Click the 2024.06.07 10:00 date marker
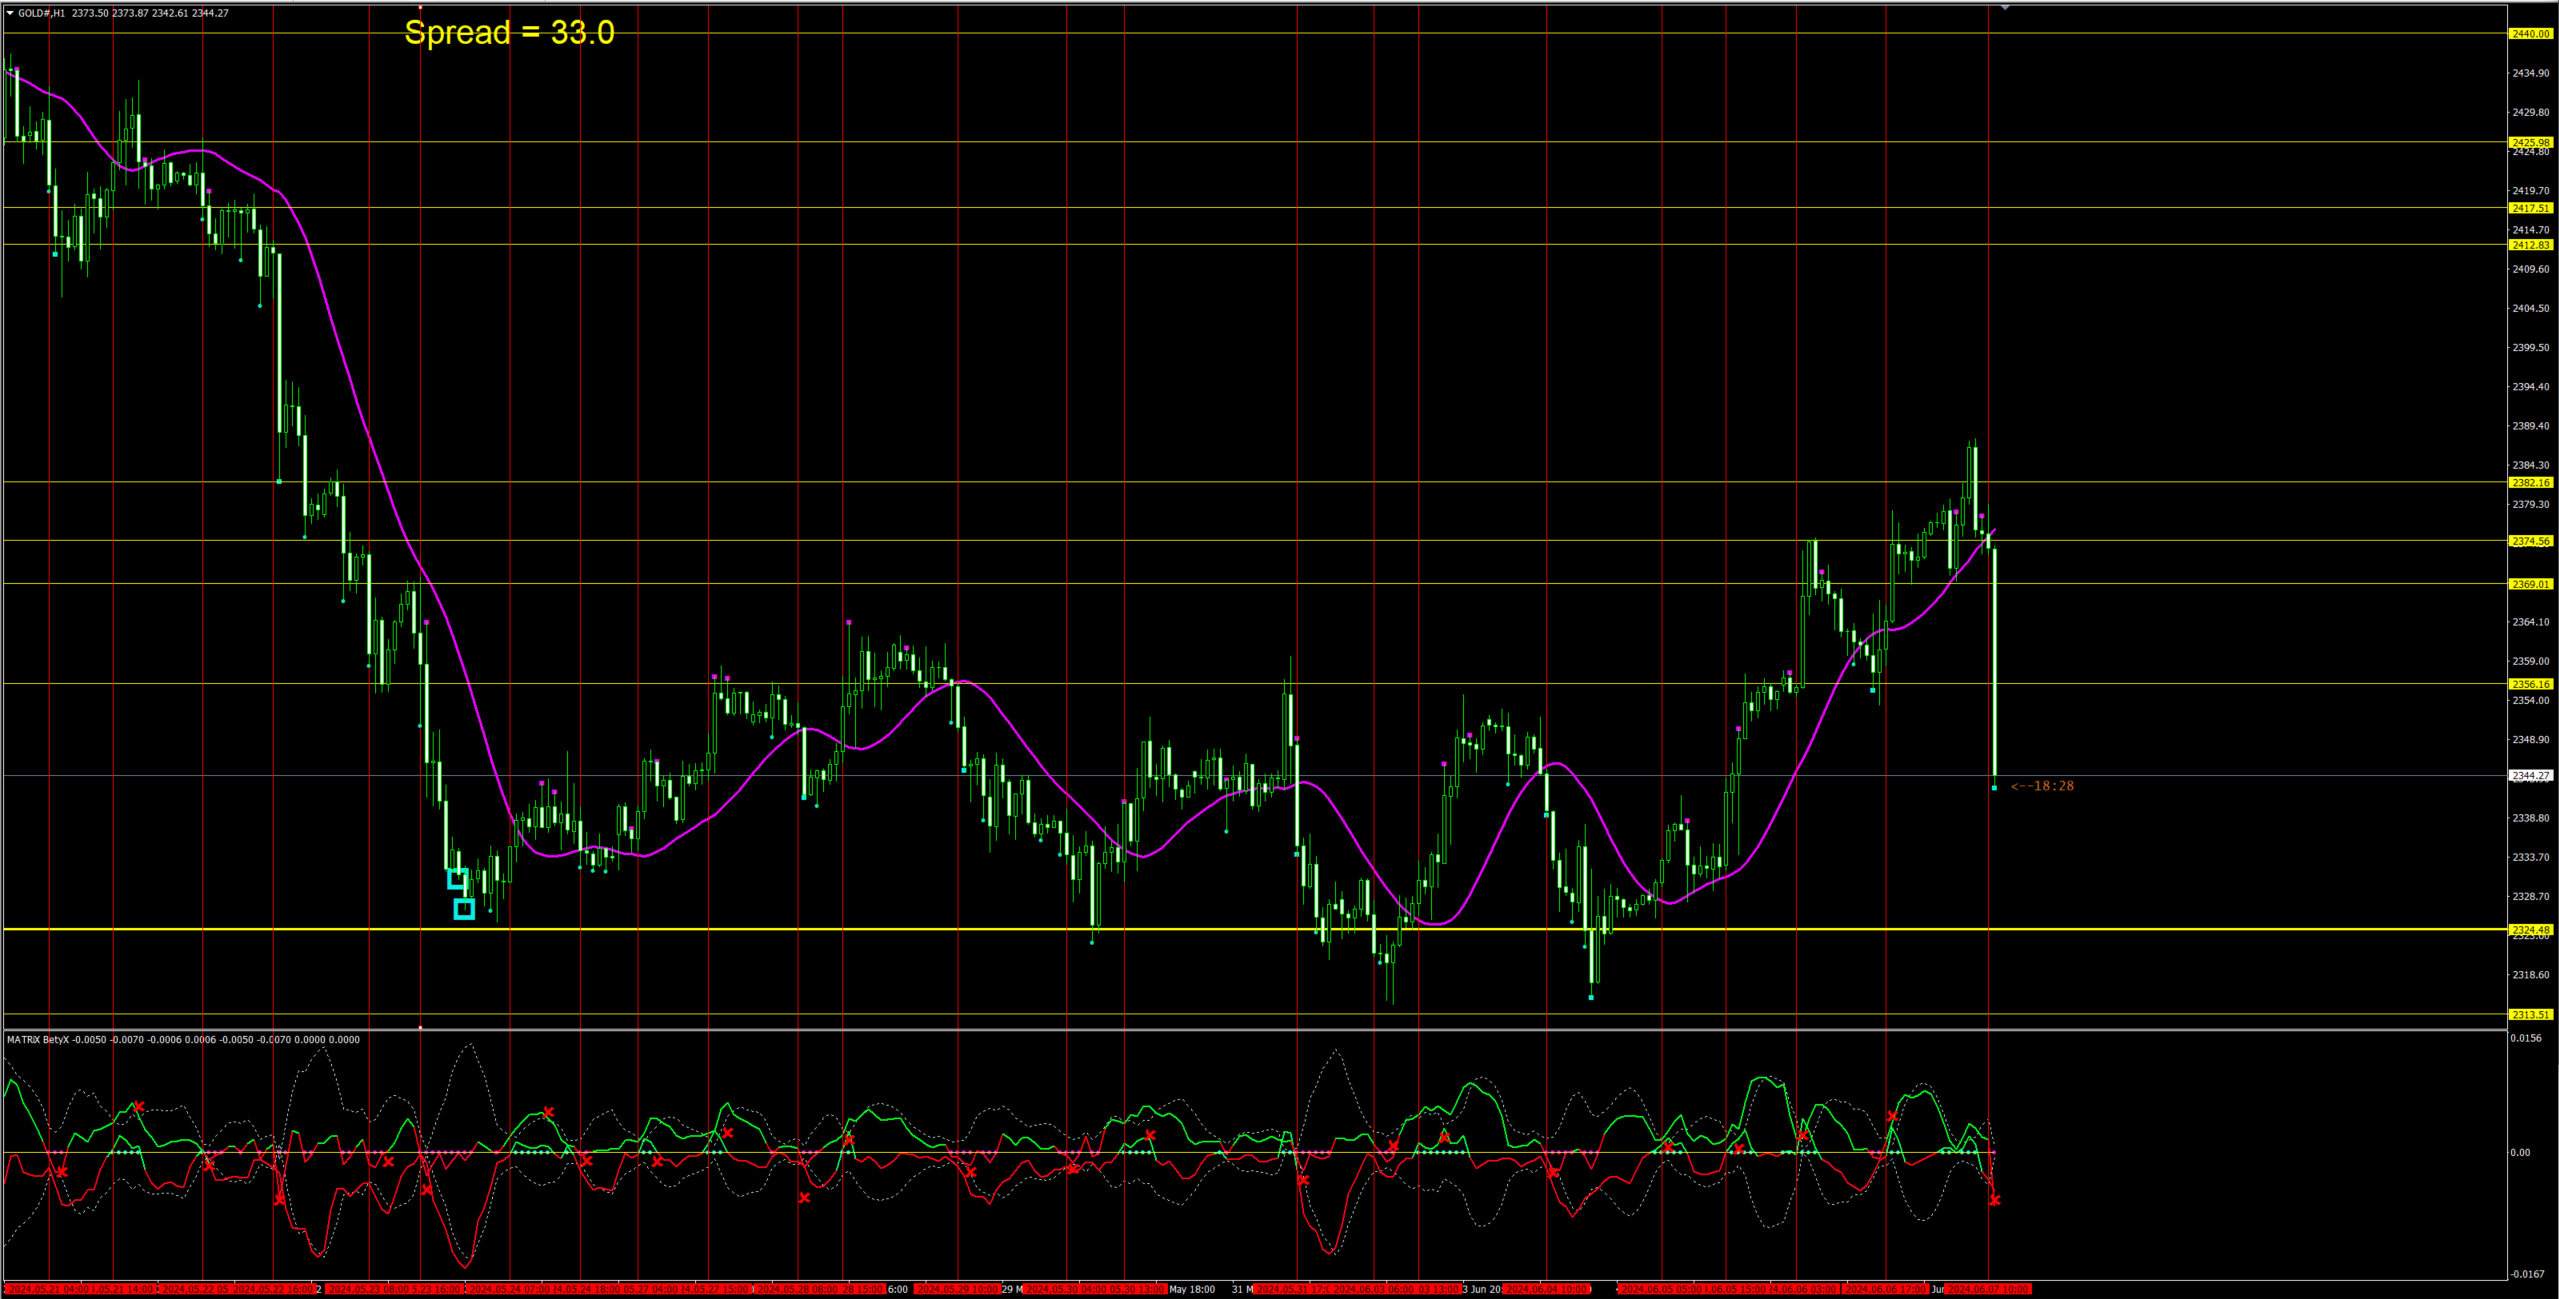The image size is (2559, 1299). [x=1987, y=1290]
